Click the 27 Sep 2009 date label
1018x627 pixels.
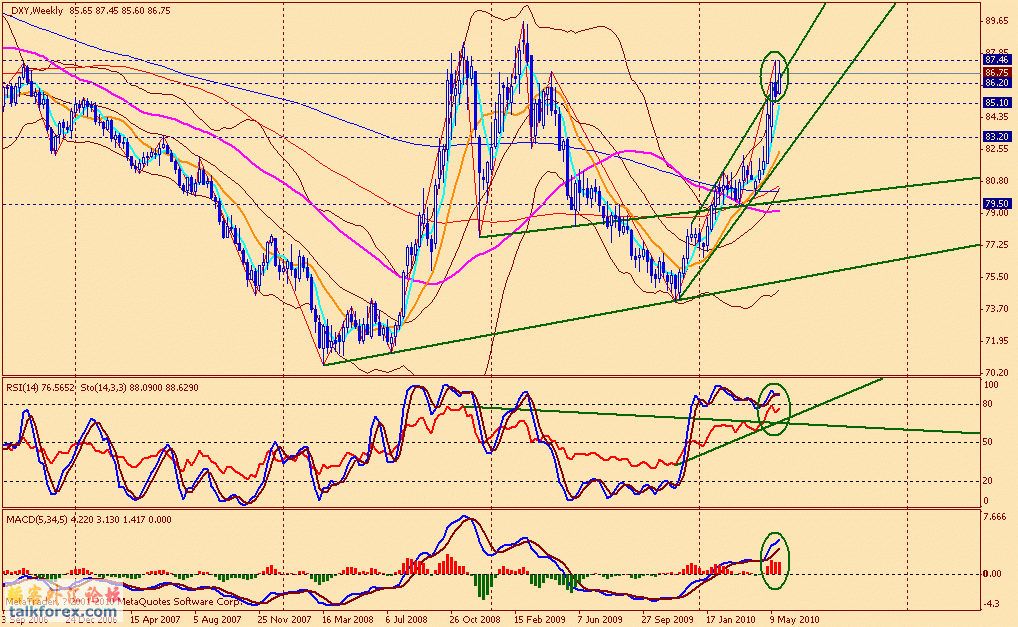[x=667, y=619]
